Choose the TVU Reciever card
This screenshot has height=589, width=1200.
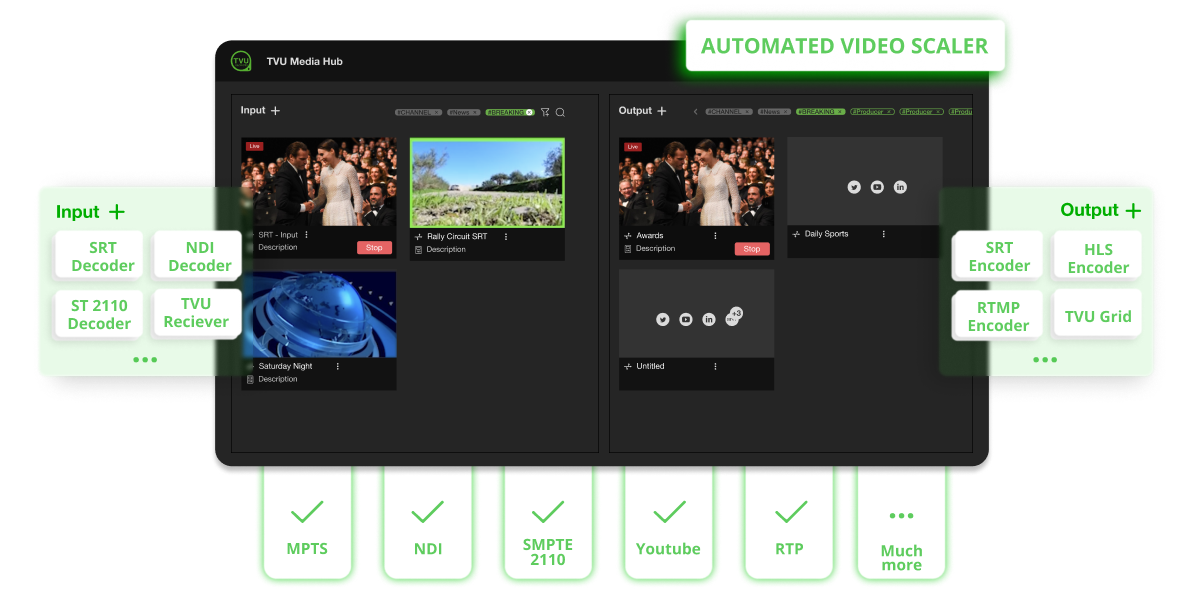point(197,313)
